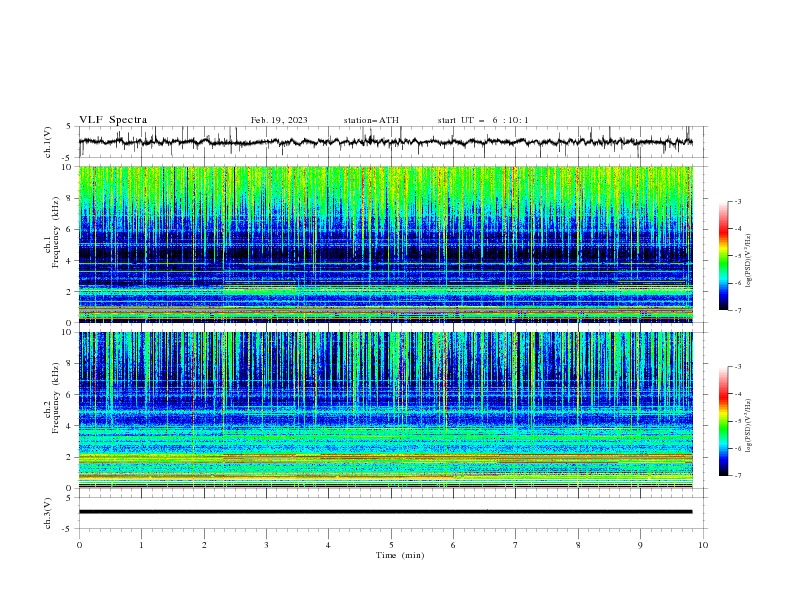
Task: Click the "ch.1(V)" axis label
Action: (48, 142)
